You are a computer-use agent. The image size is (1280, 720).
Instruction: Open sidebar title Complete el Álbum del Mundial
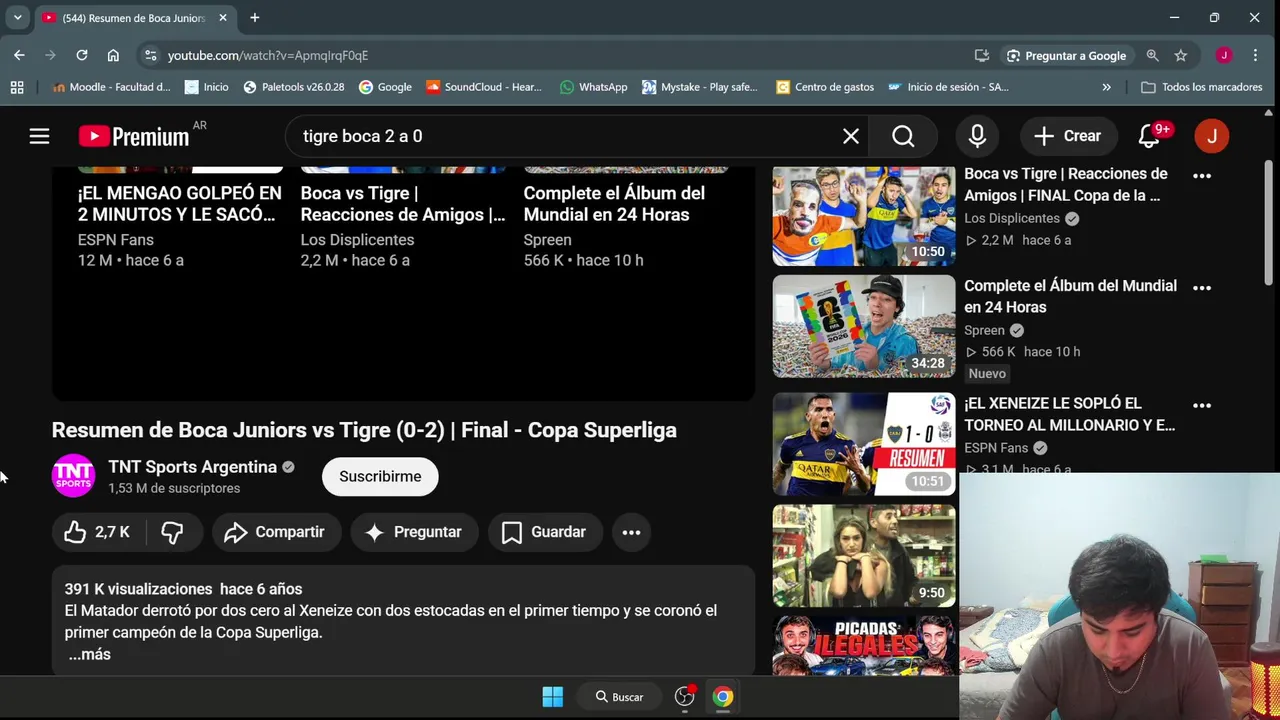pos(1070,296)
